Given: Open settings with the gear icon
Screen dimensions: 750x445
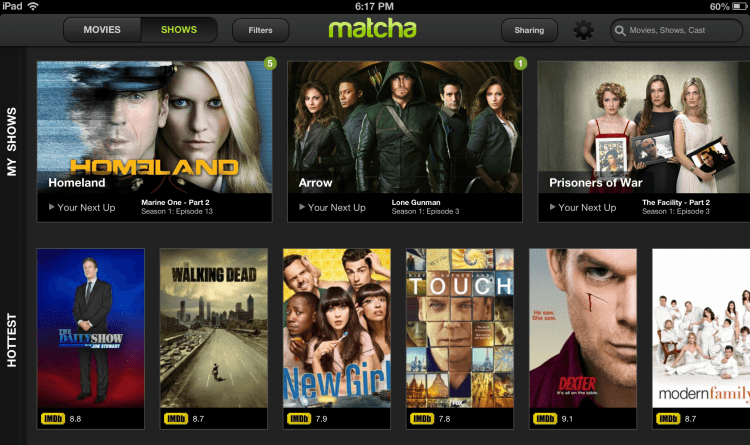Looking at the screenshot, I should click(x=584, y=30).
